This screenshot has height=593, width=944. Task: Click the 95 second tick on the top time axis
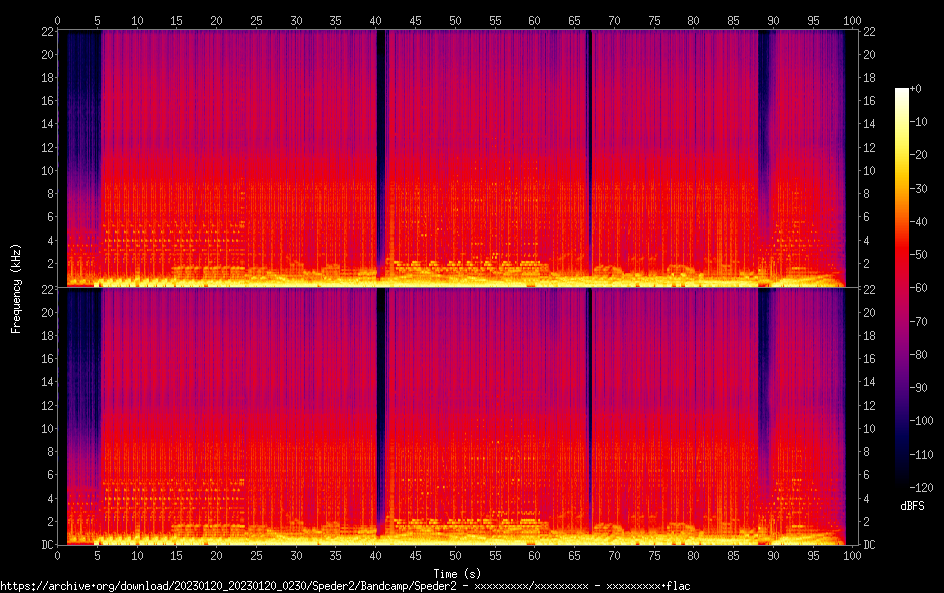coord(812,19)
